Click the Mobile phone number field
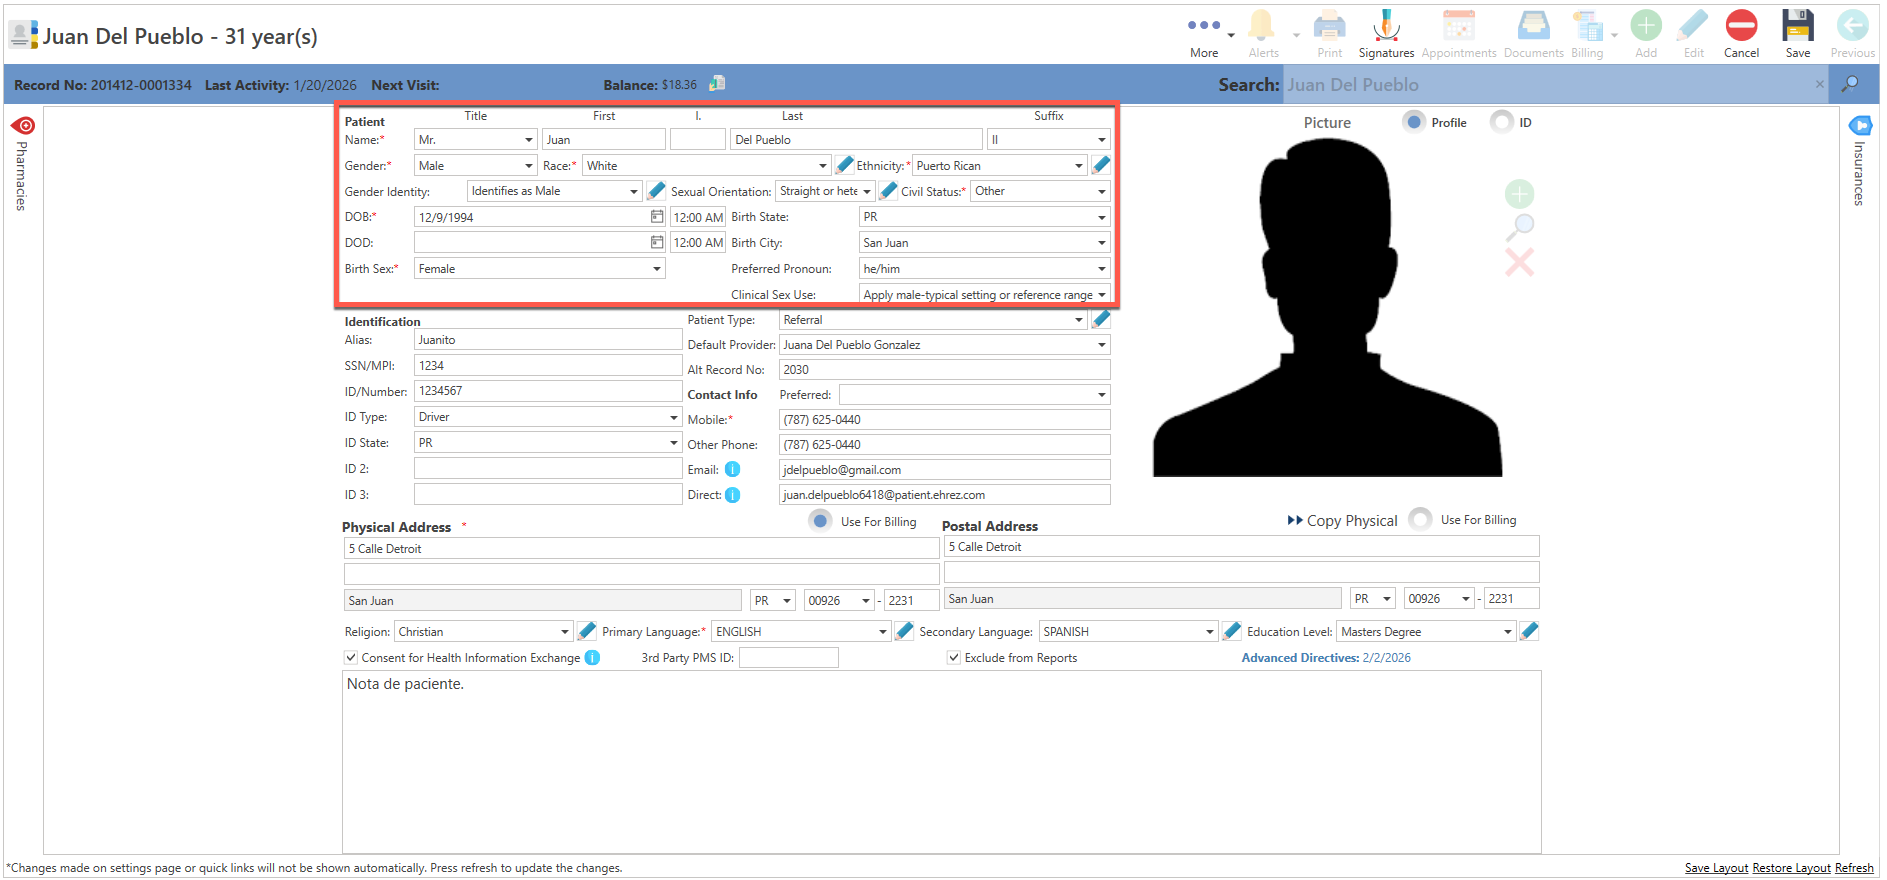 click(x=944, y=419)
